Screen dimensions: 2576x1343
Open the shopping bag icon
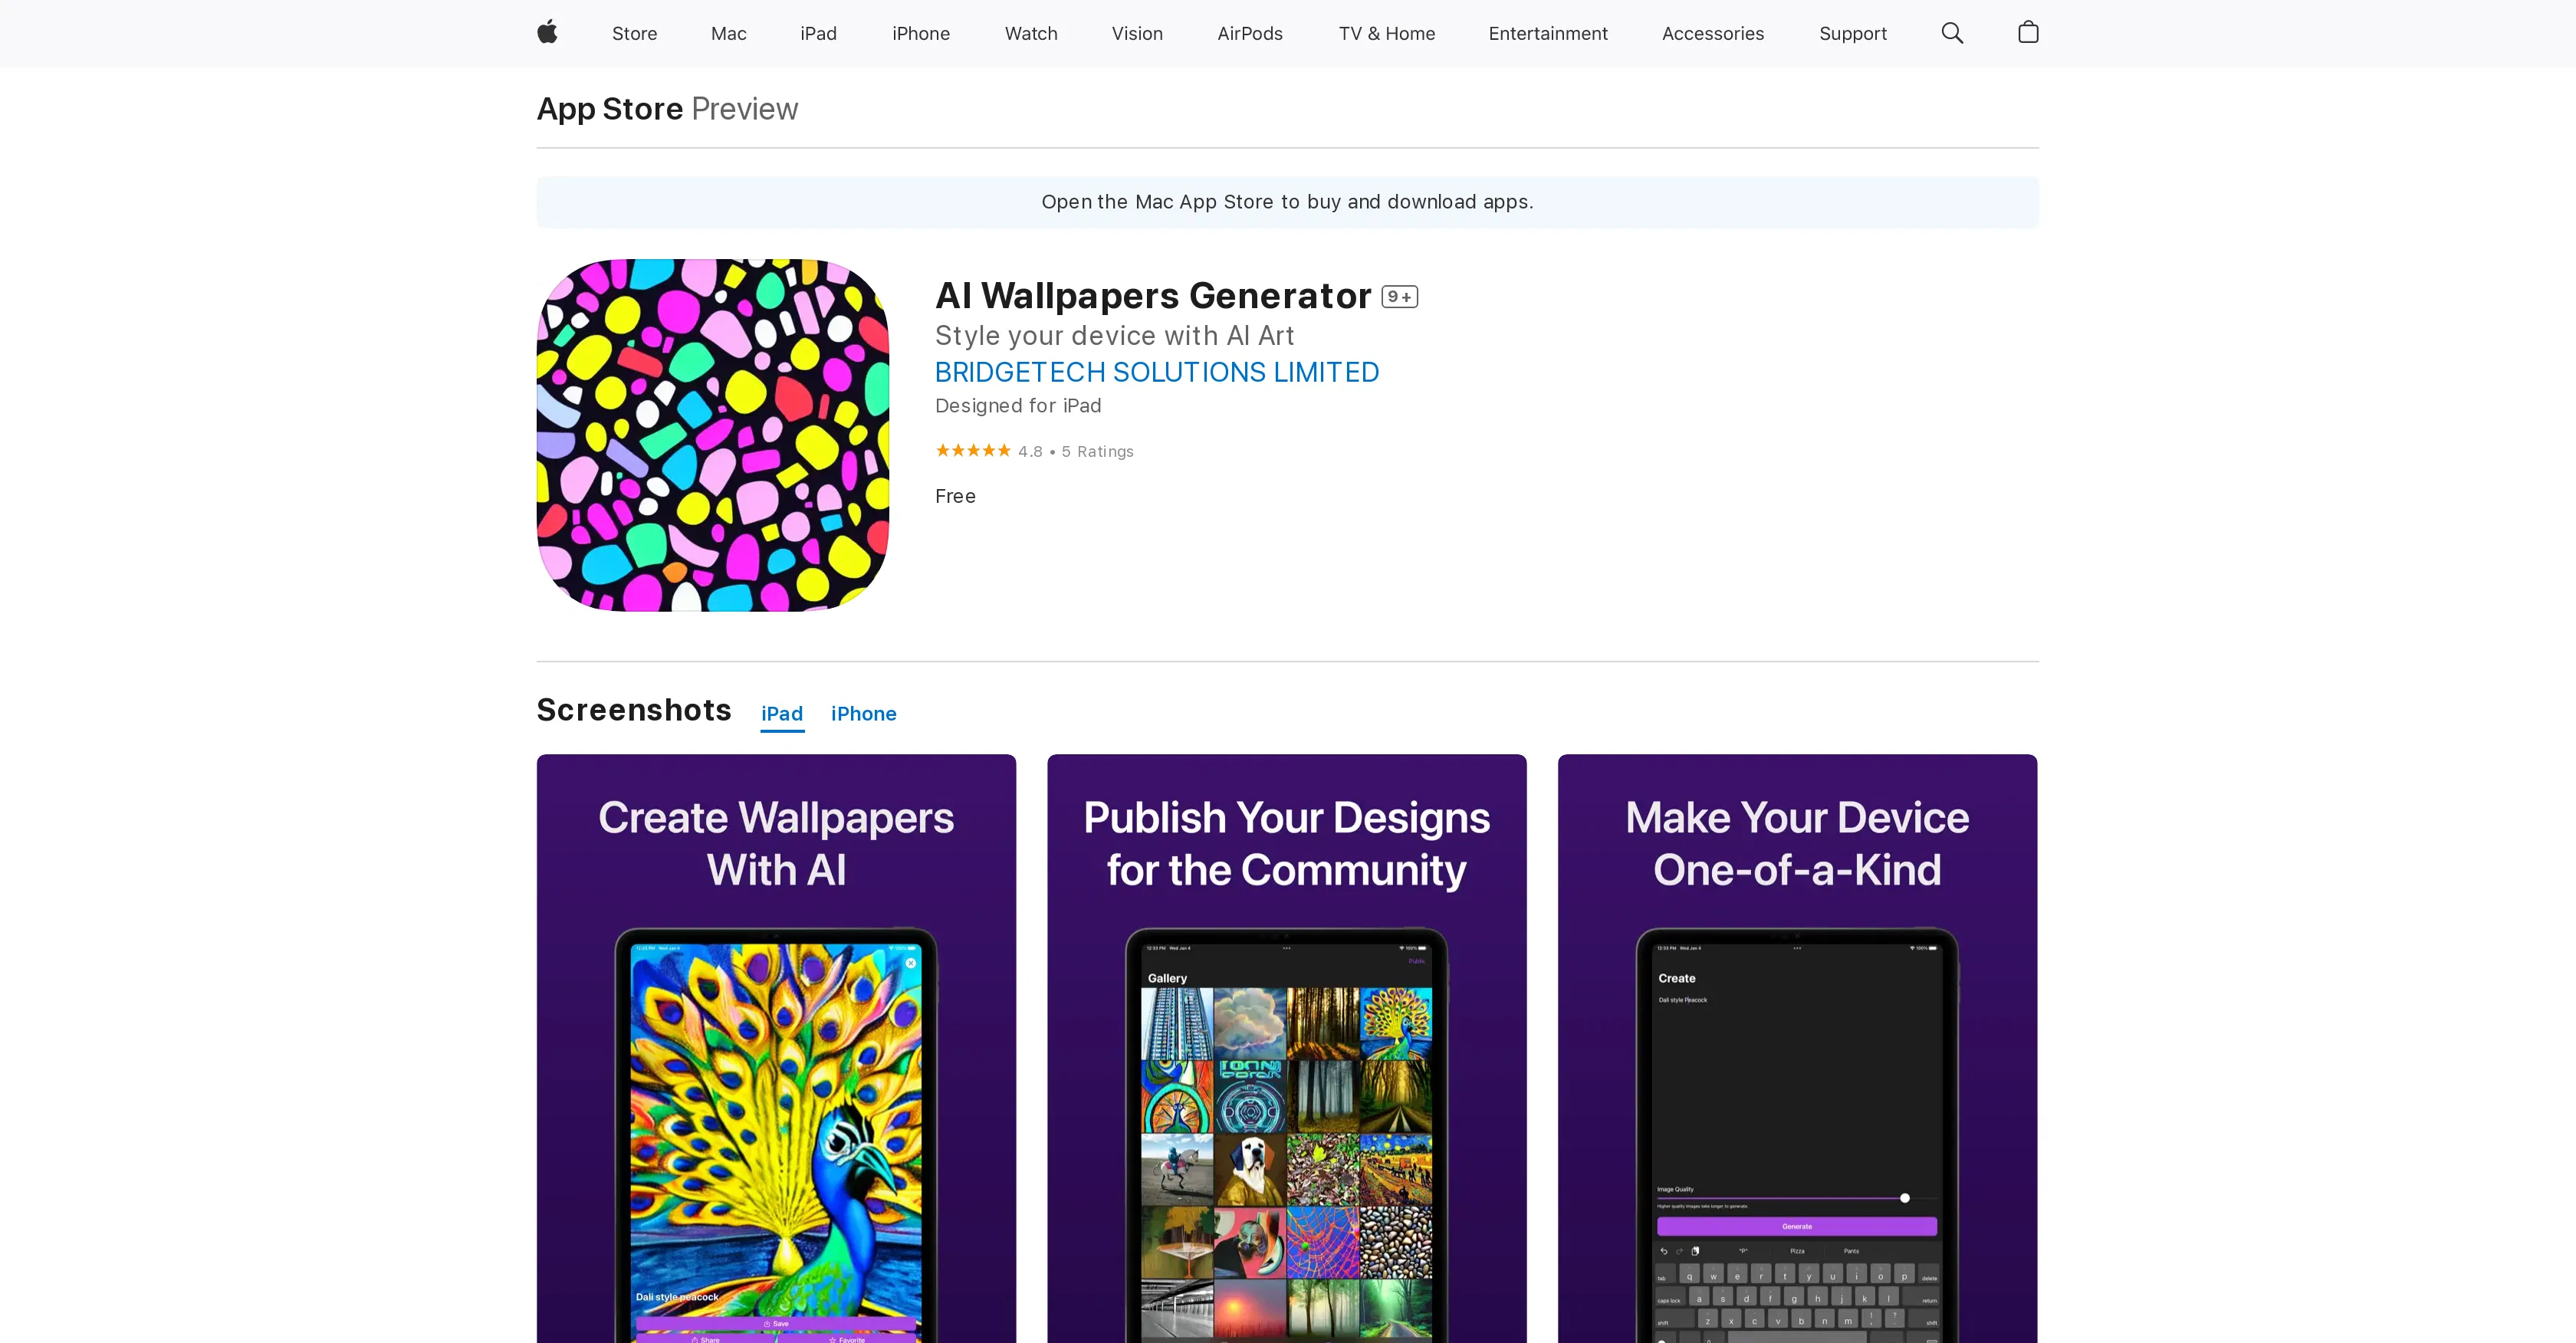pyautogui.click(x=2028, y=33)
